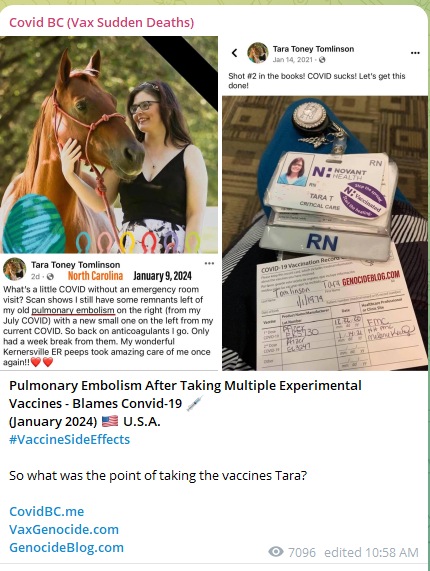The image size is (430, 571).
Task: Open the Covid BC channel name
Action: (x=102, y=23)
